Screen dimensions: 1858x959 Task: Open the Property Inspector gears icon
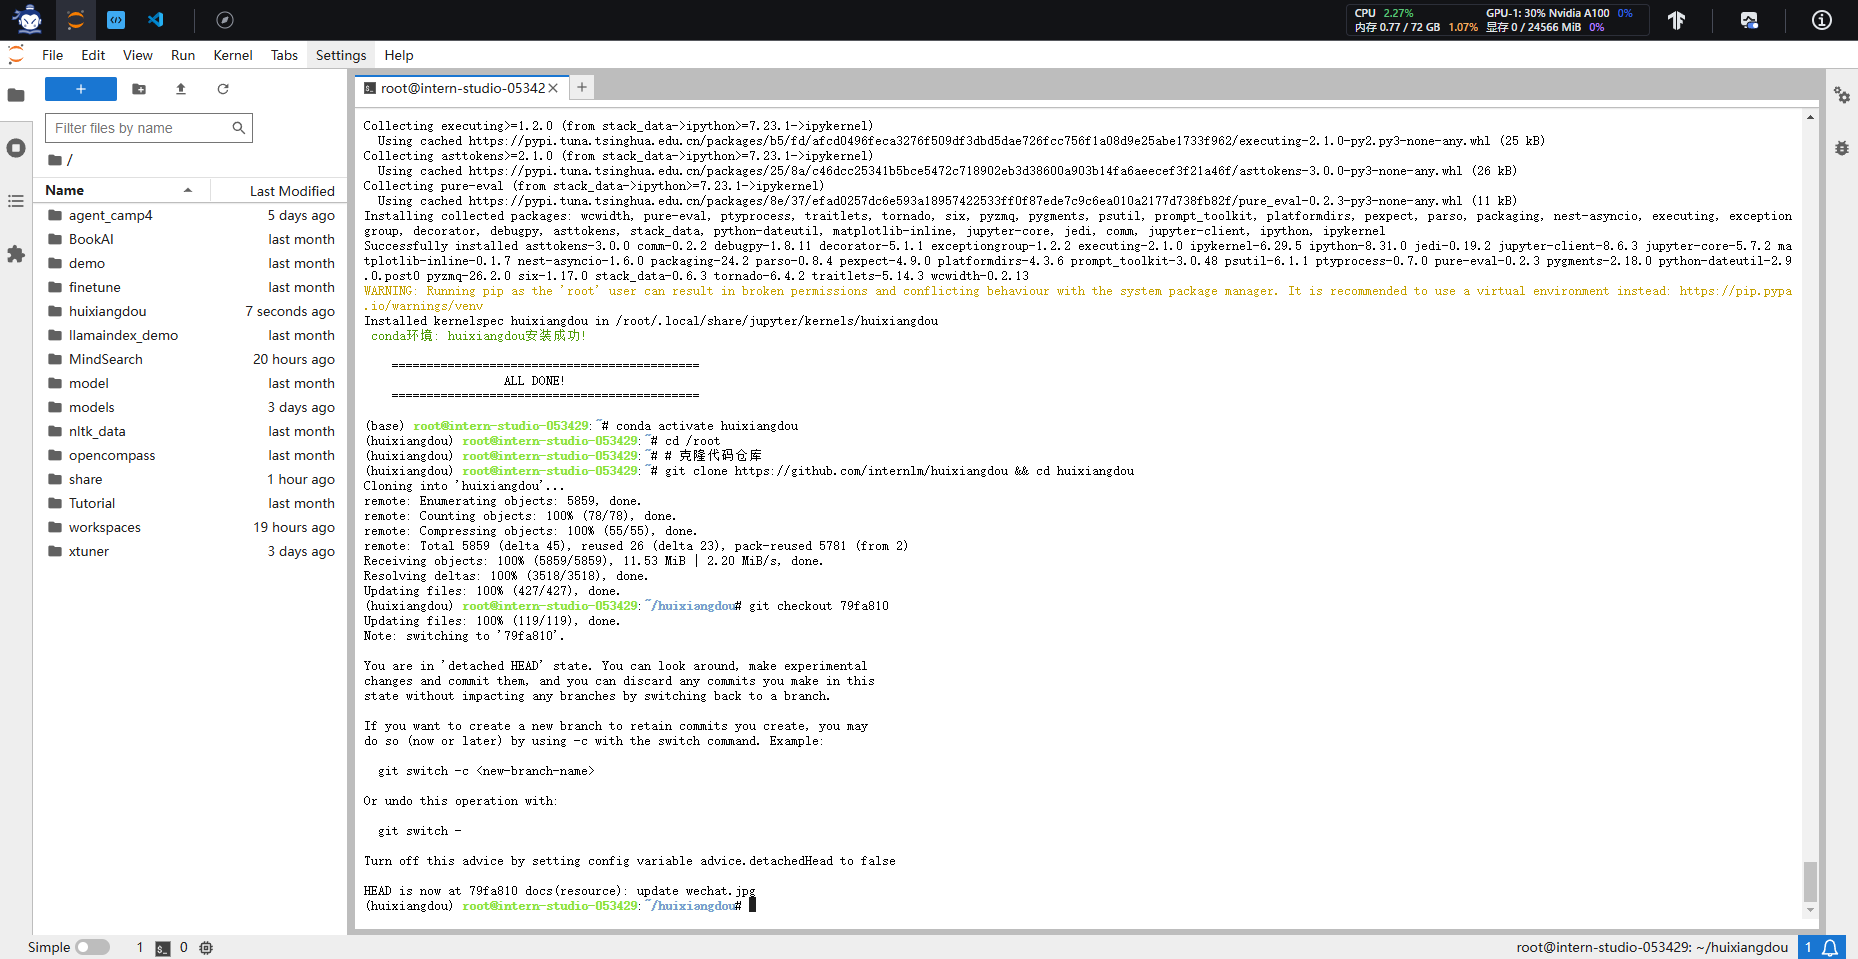pyautogui.click(x=1842, y=95)
